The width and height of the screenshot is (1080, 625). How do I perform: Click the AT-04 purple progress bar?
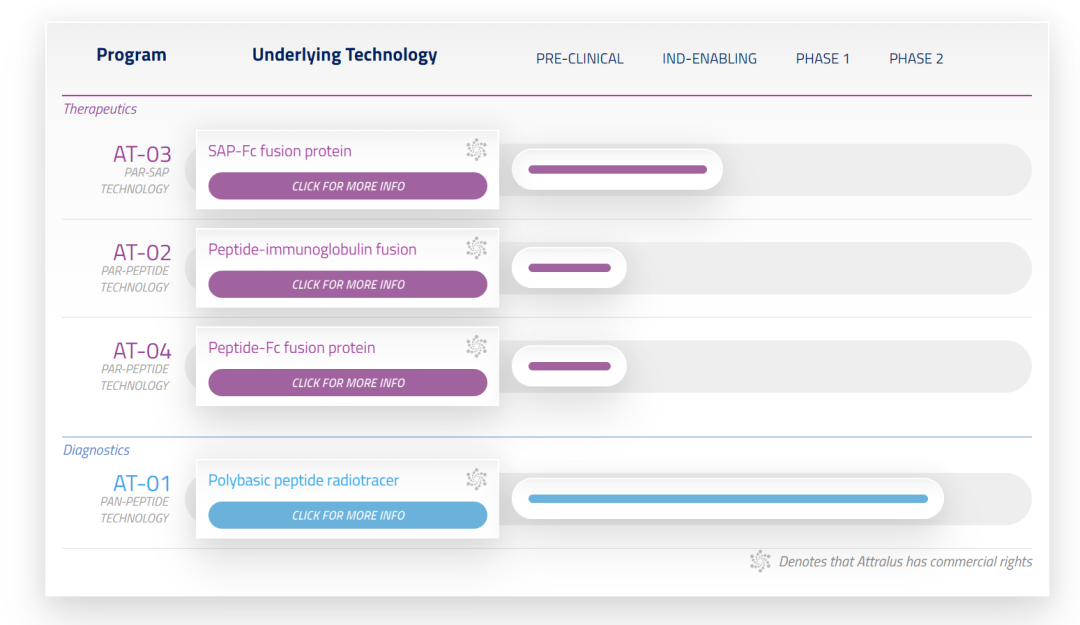pyautogui.click(x=569, y=366)
